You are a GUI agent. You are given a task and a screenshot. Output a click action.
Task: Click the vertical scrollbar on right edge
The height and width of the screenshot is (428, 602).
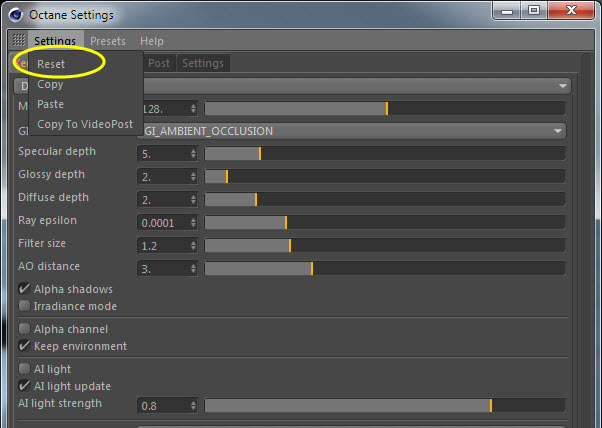[x=587, y=241]
